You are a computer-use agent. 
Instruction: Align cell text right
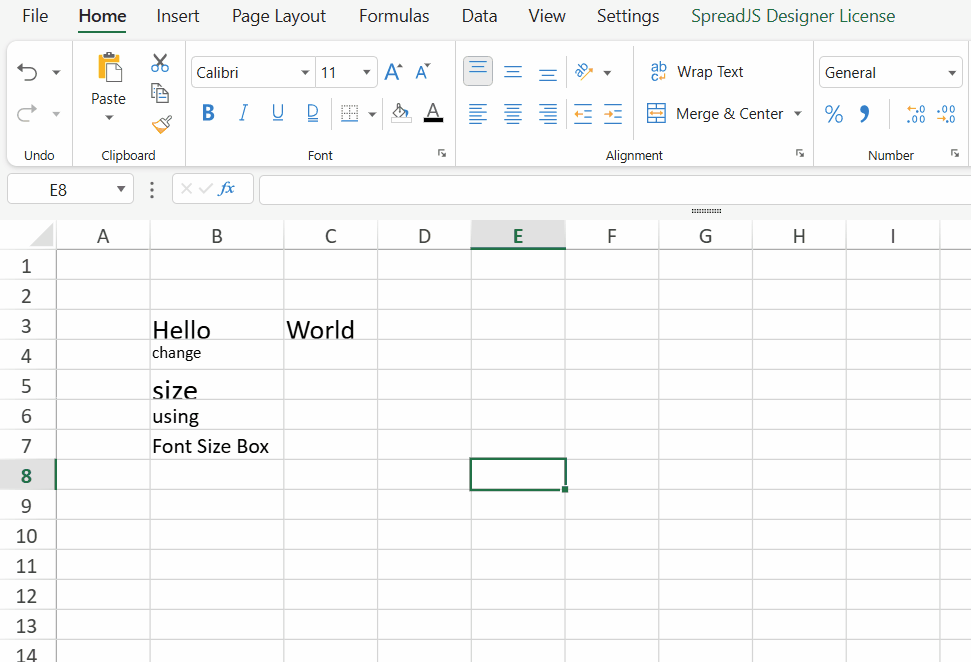pos(547,114)
